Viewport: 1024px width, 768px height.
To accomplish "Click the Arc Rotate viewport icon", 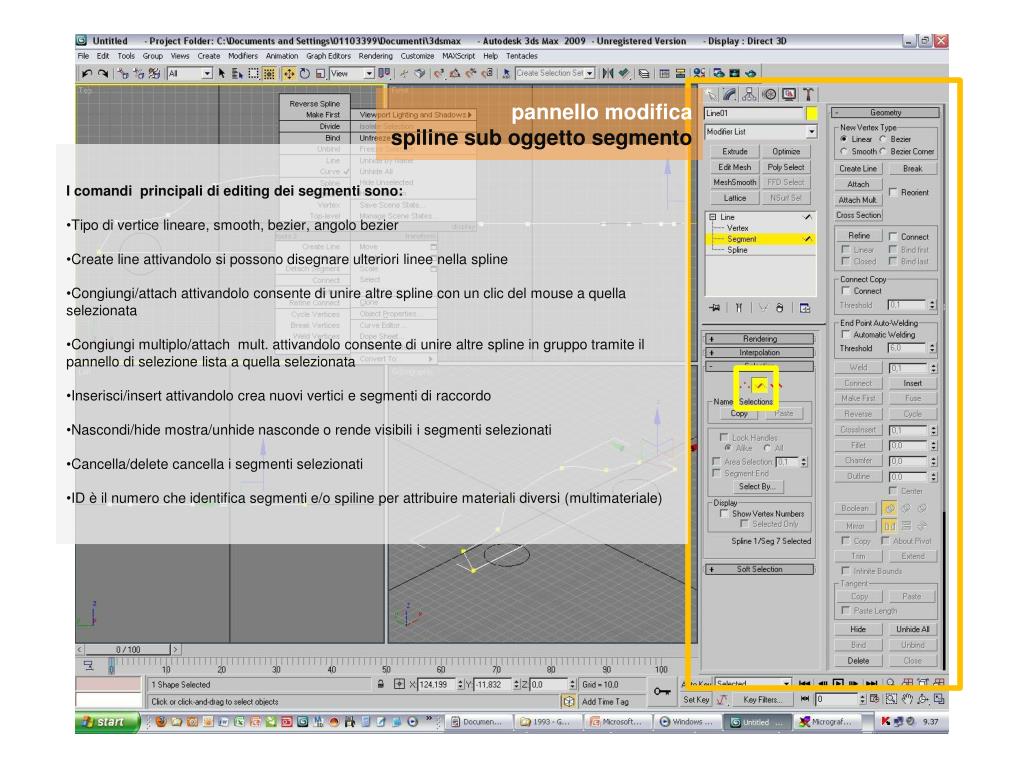I will (x=923, y=699).
